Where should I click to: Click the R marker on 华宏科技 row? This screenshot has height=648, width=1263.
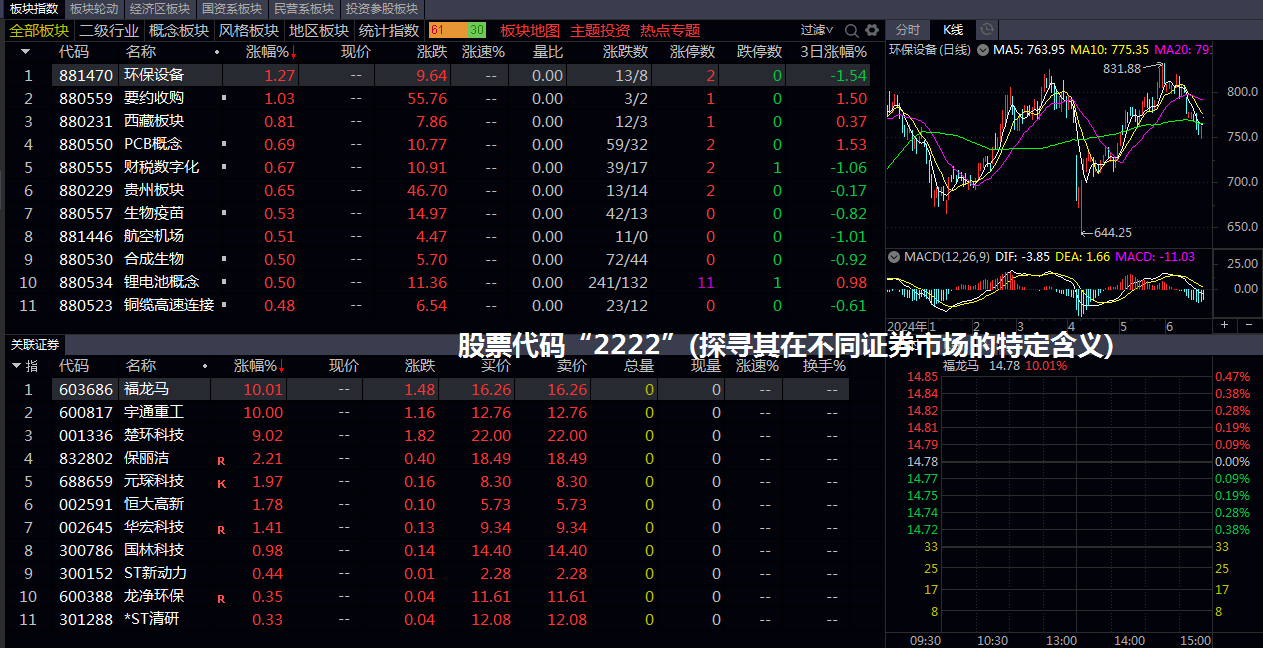click(x=221, y=530)
